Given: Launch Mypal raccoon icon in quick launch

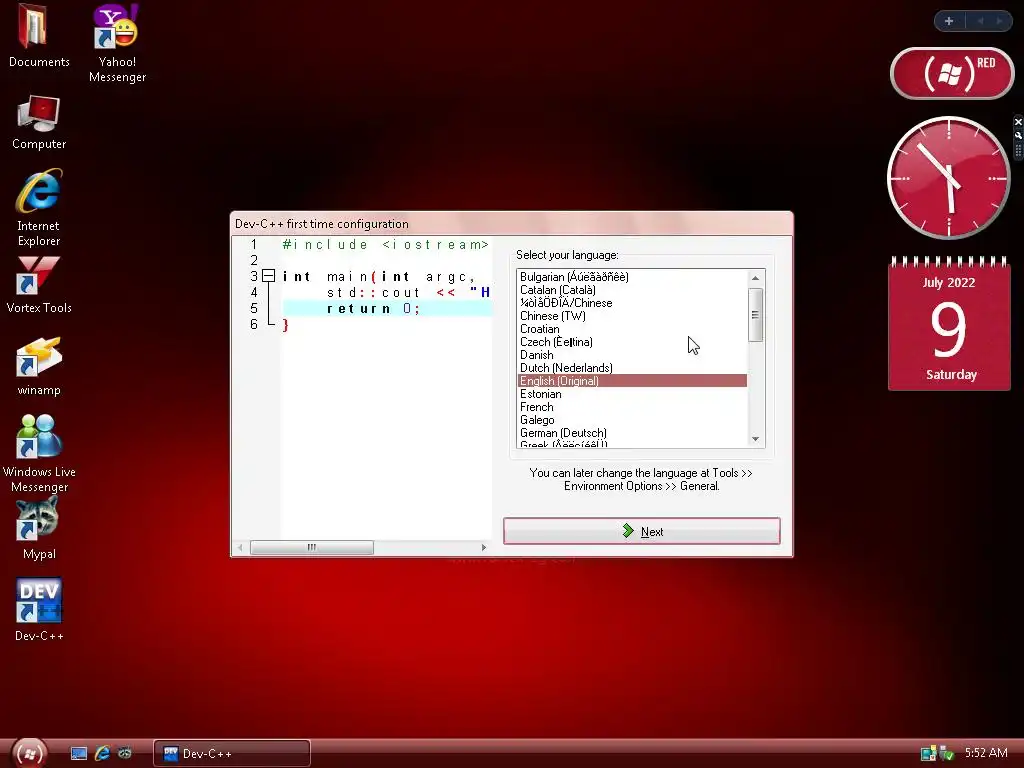Looking at the screenshot, I should pos(124,753).
